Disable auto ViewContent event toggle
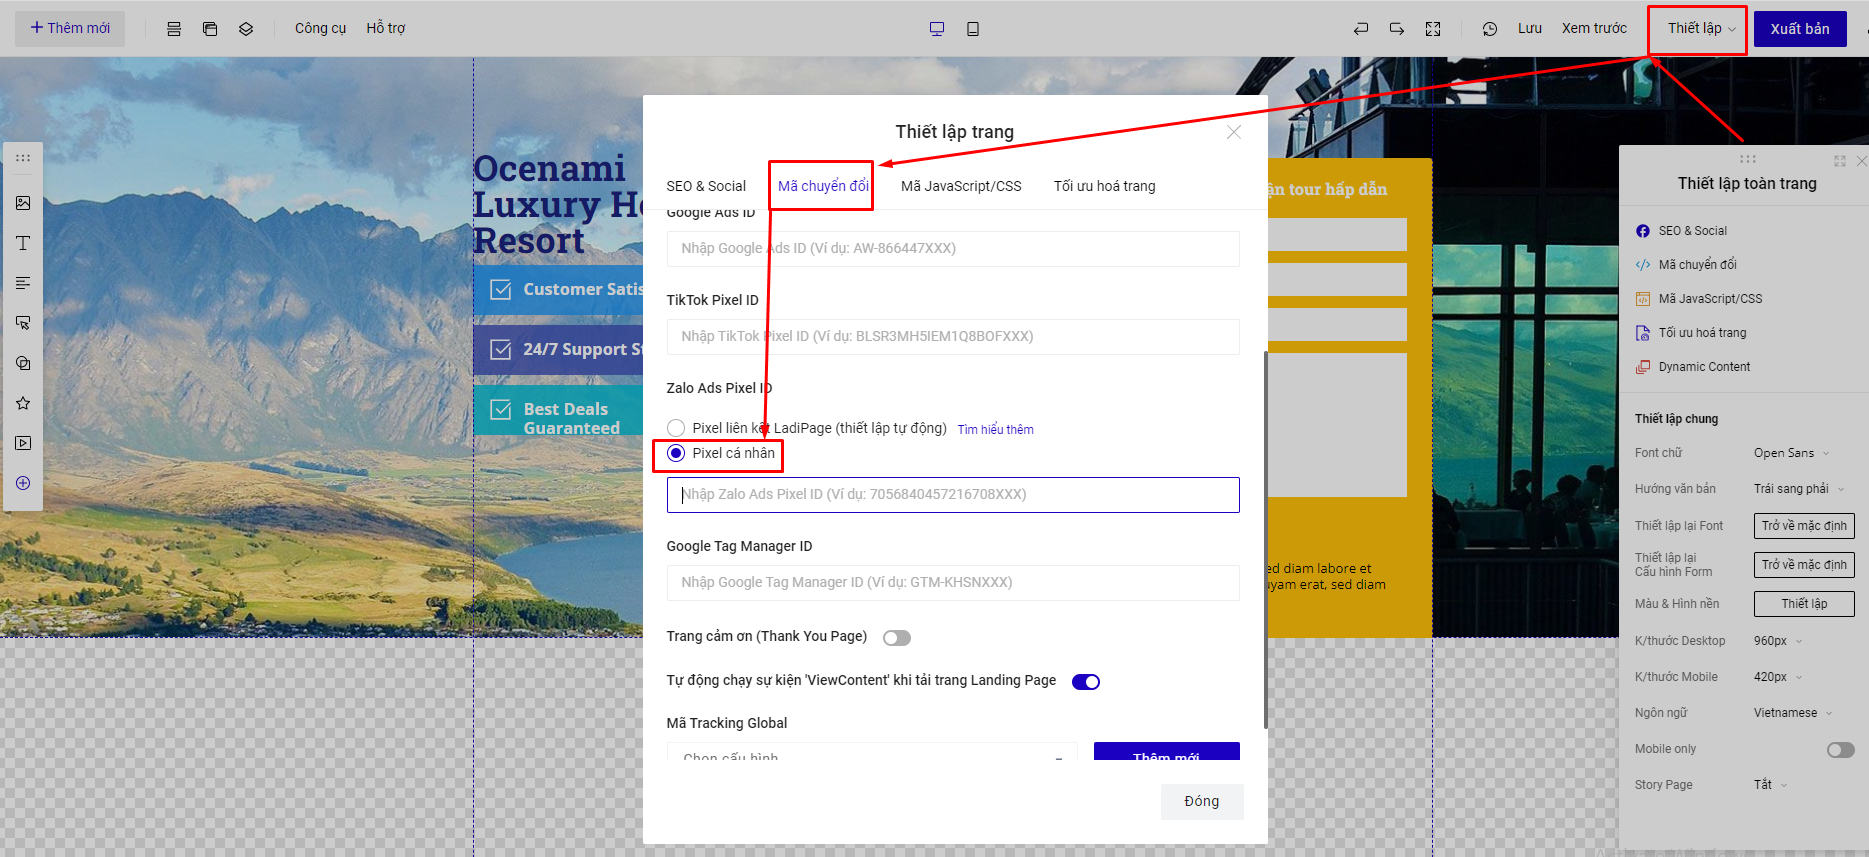Image resolution: width=1869 pixels, height=857 pixels. coord(1085,682)
